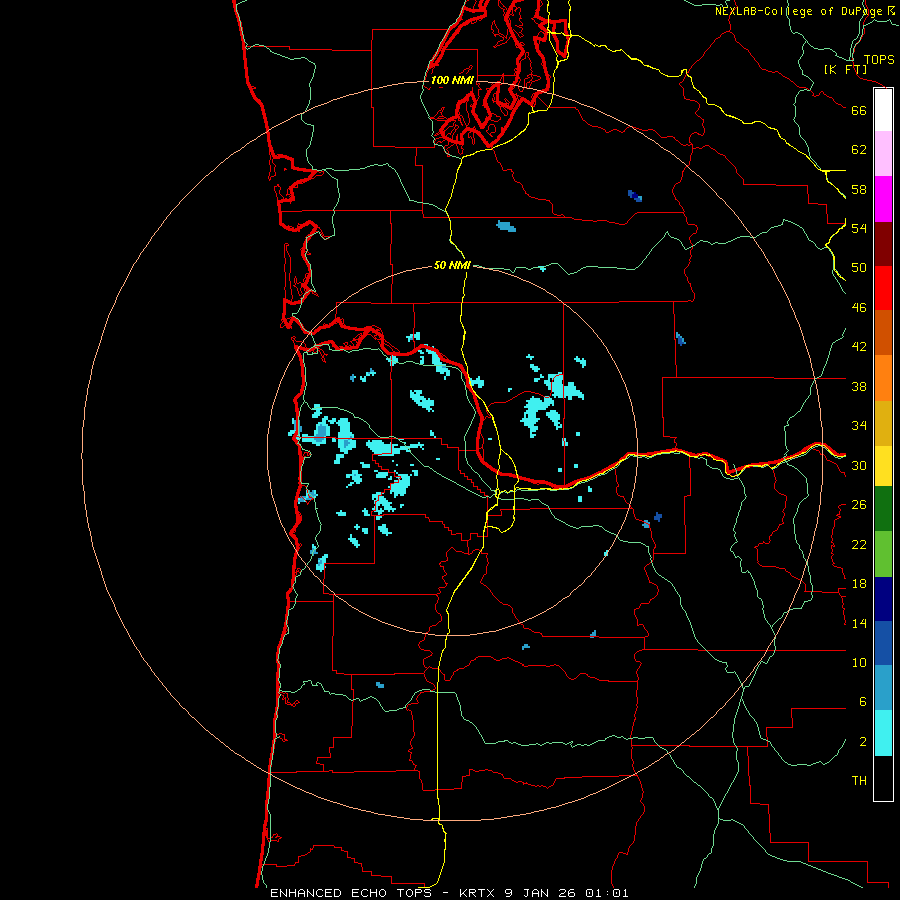This screenshot has width=900, height=900.
Task: Click the steel blue legend swatch
Action: pos(883,688)
